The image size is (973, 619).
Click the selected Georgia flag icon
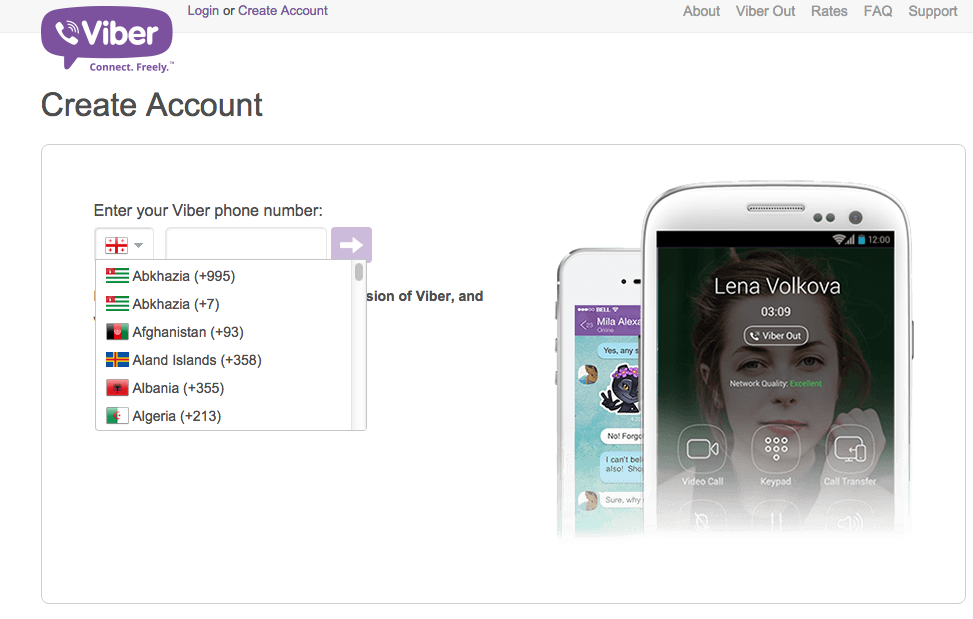point(116,245)
